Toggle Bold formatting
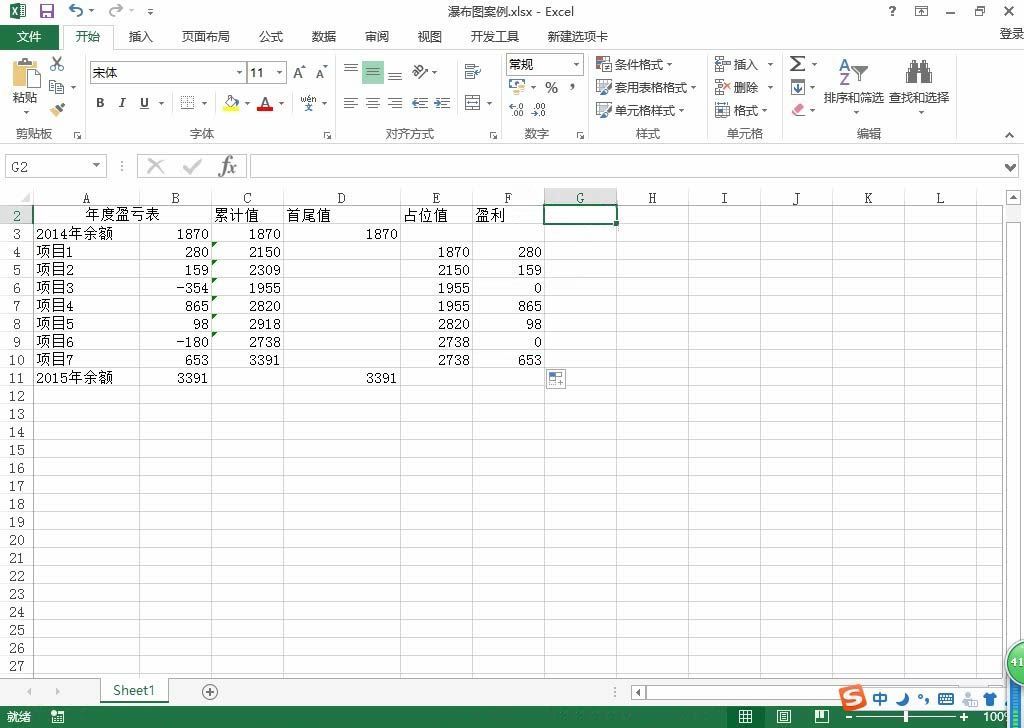This screenshot has width=1024, height=728. [x=100, y=103]
